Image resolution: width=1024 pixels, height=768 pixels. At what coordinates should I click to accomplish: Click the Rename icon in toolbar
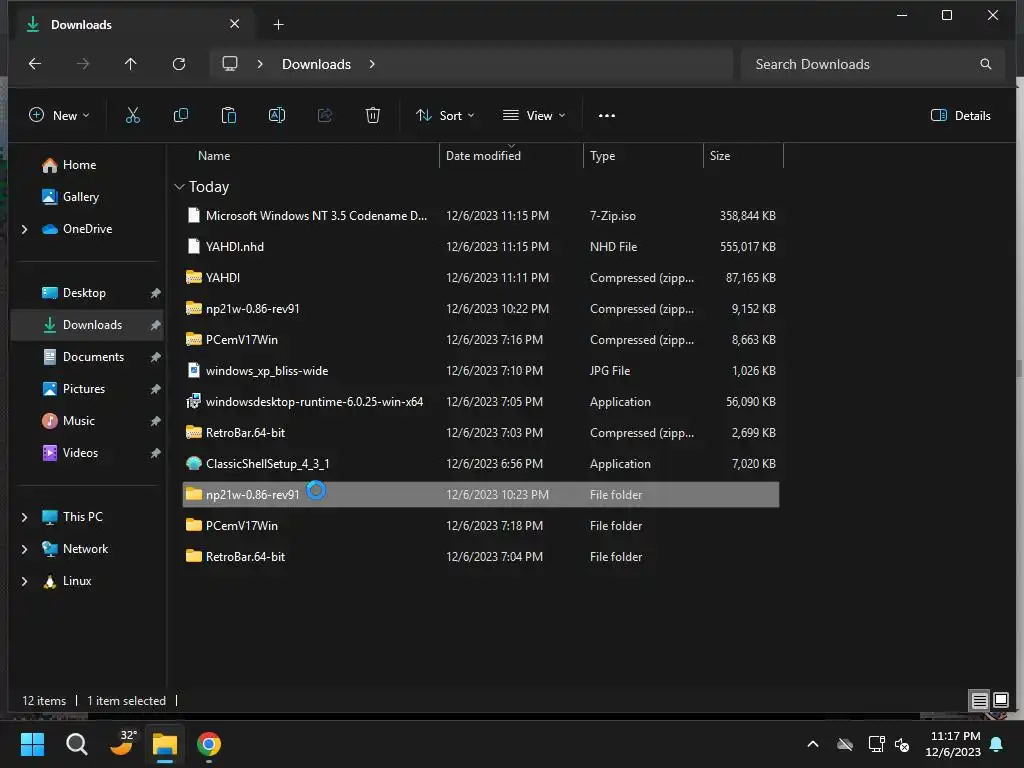tap(277, 116)
